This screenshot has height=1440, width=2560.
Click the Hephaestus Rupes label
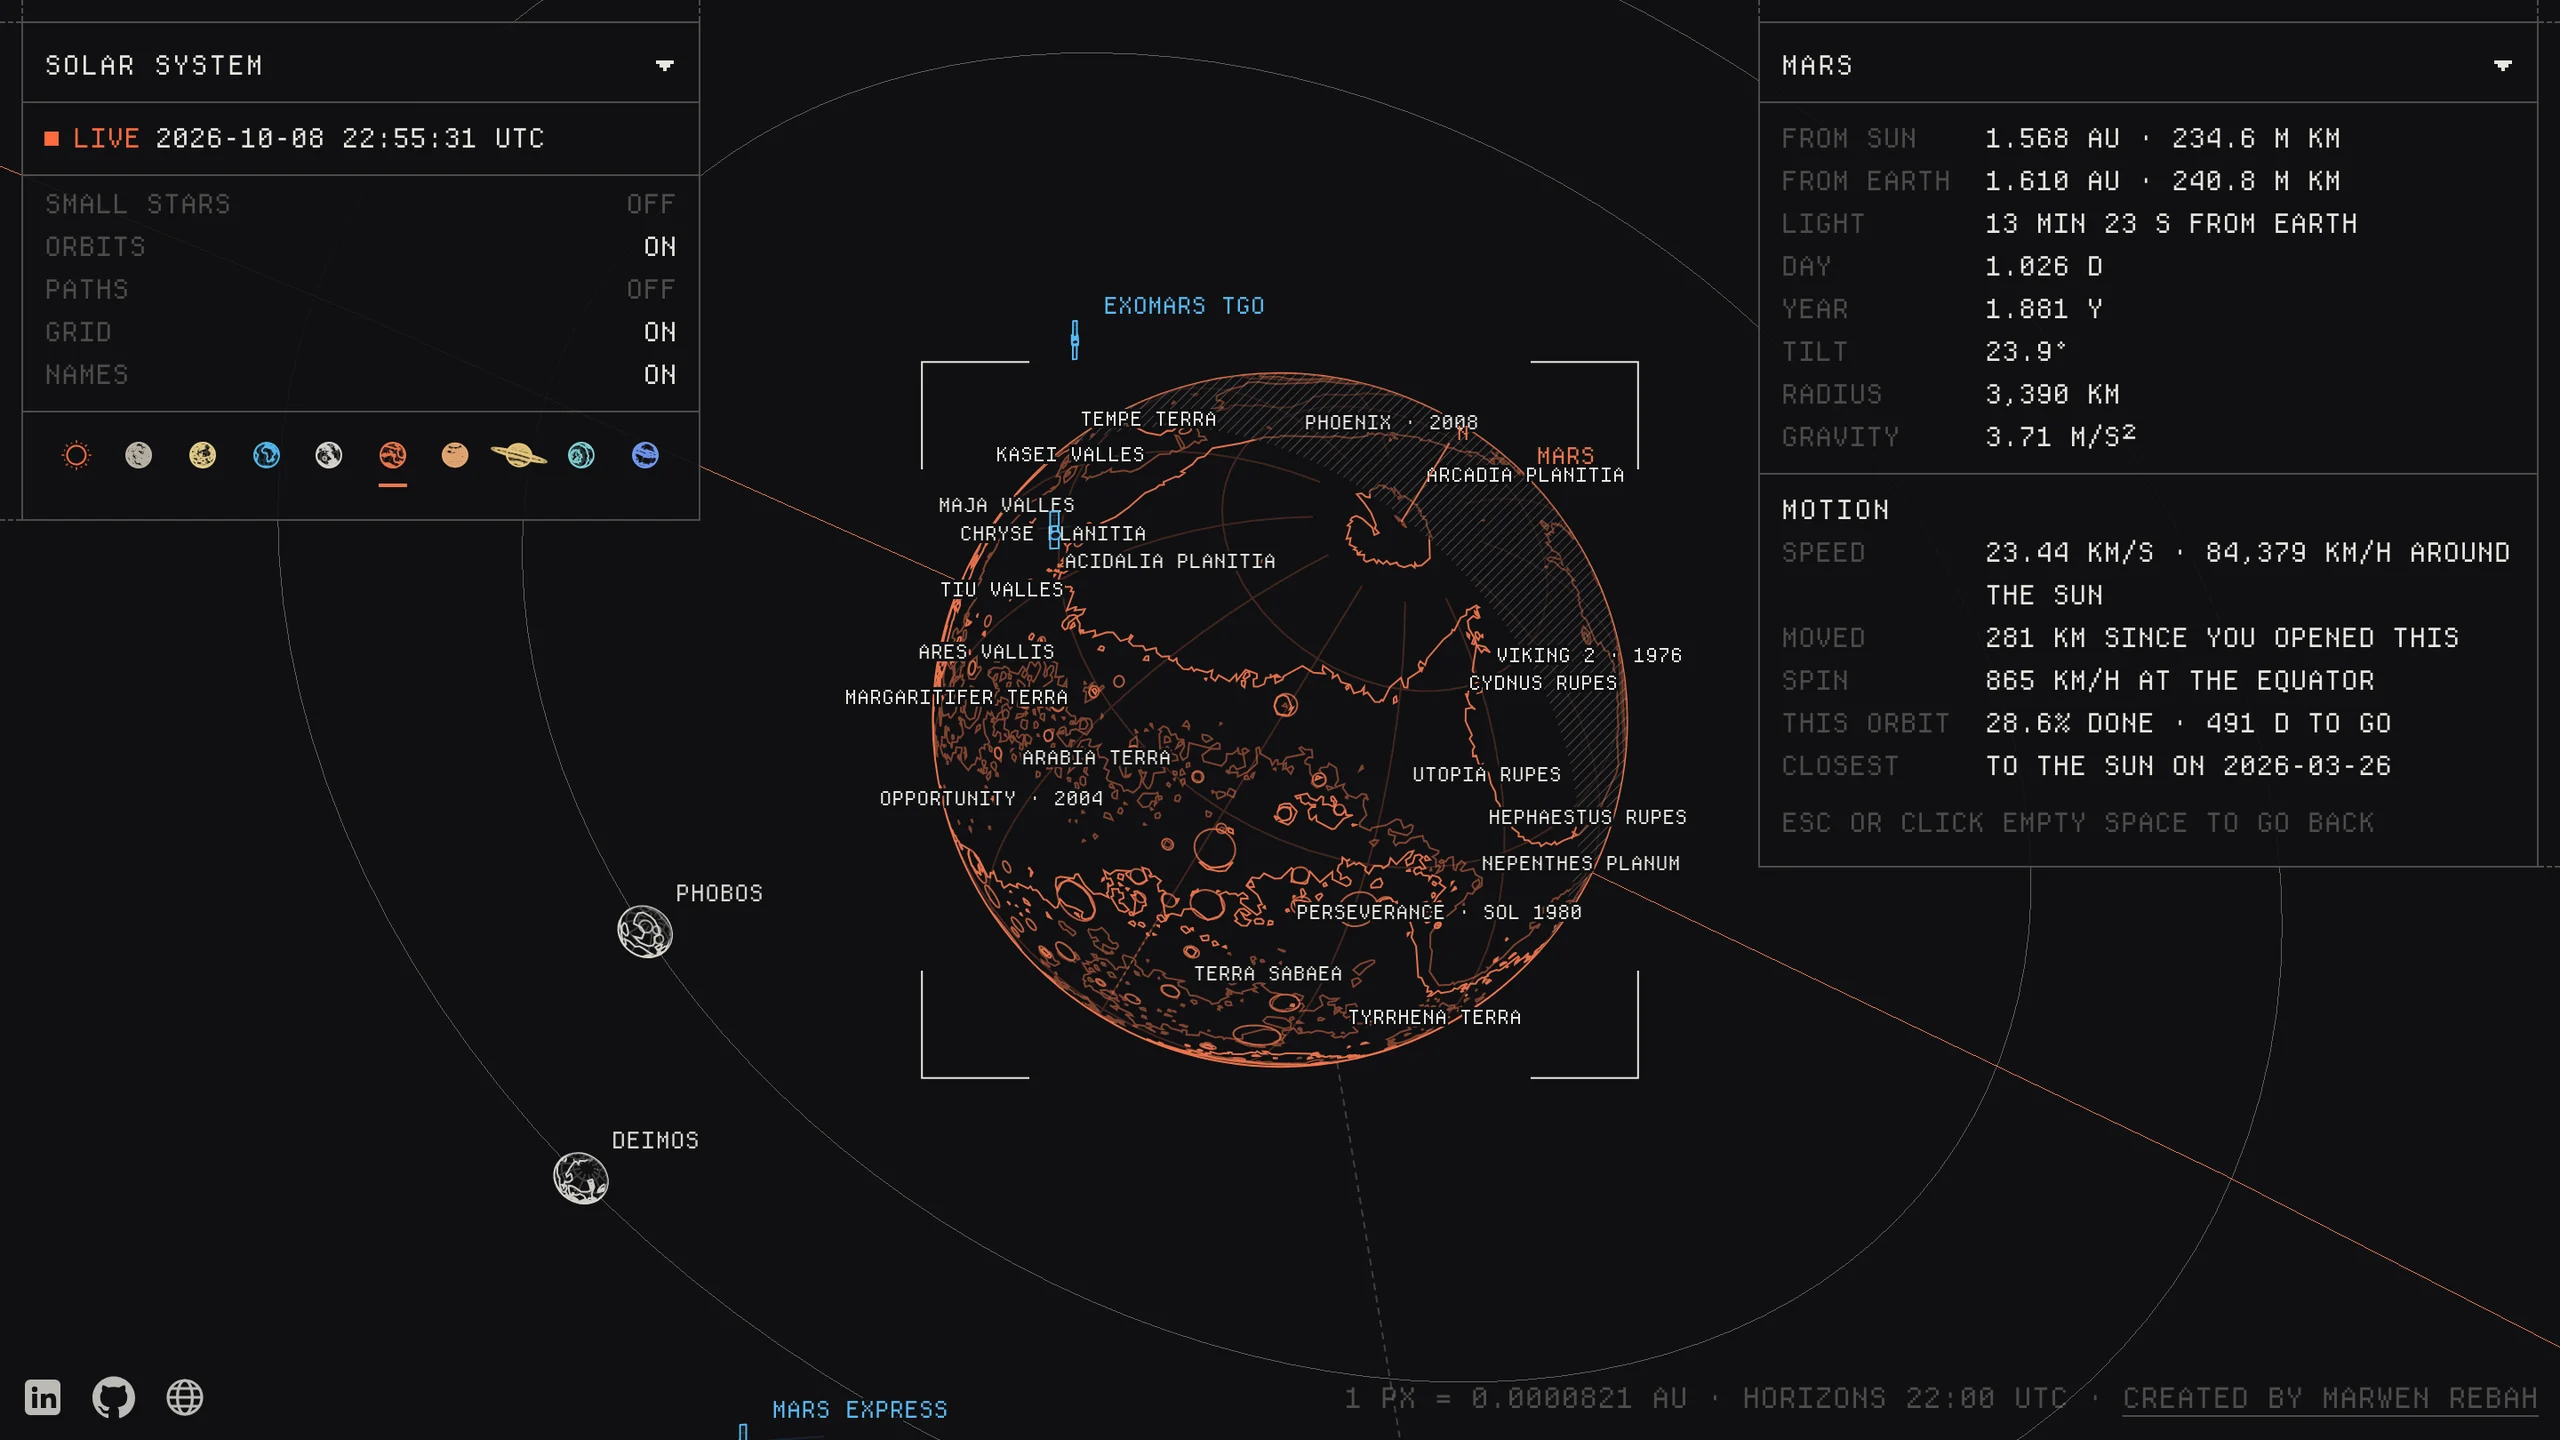pos(1587,817)
